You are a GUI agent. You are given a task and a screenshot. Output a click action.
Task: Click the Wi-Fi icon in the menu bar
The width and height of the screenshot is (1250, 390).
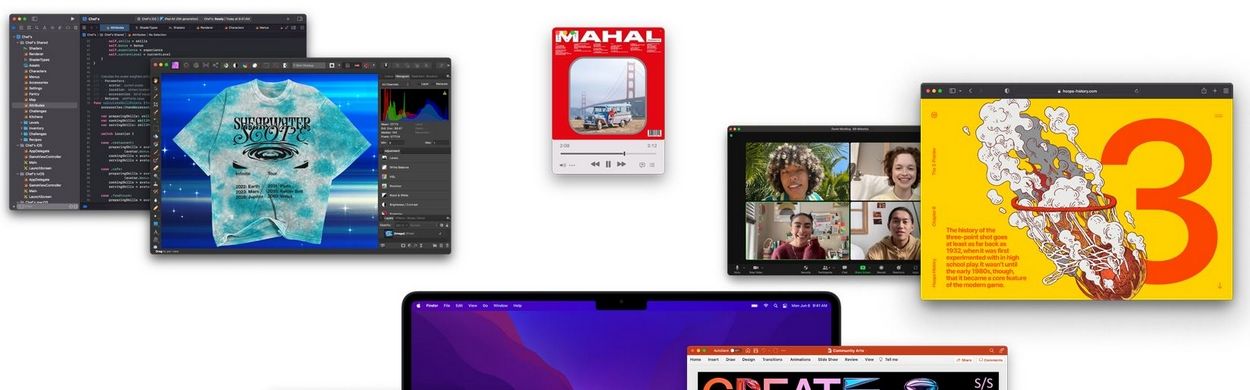(765, 305)
